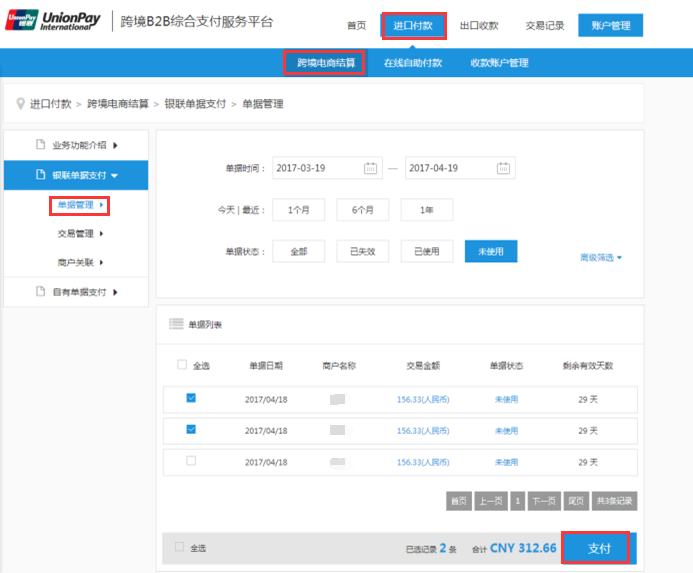This screenshot has height=573, width=693.
Task: Click the location pin breadcrumb icon
Action: 20,104
